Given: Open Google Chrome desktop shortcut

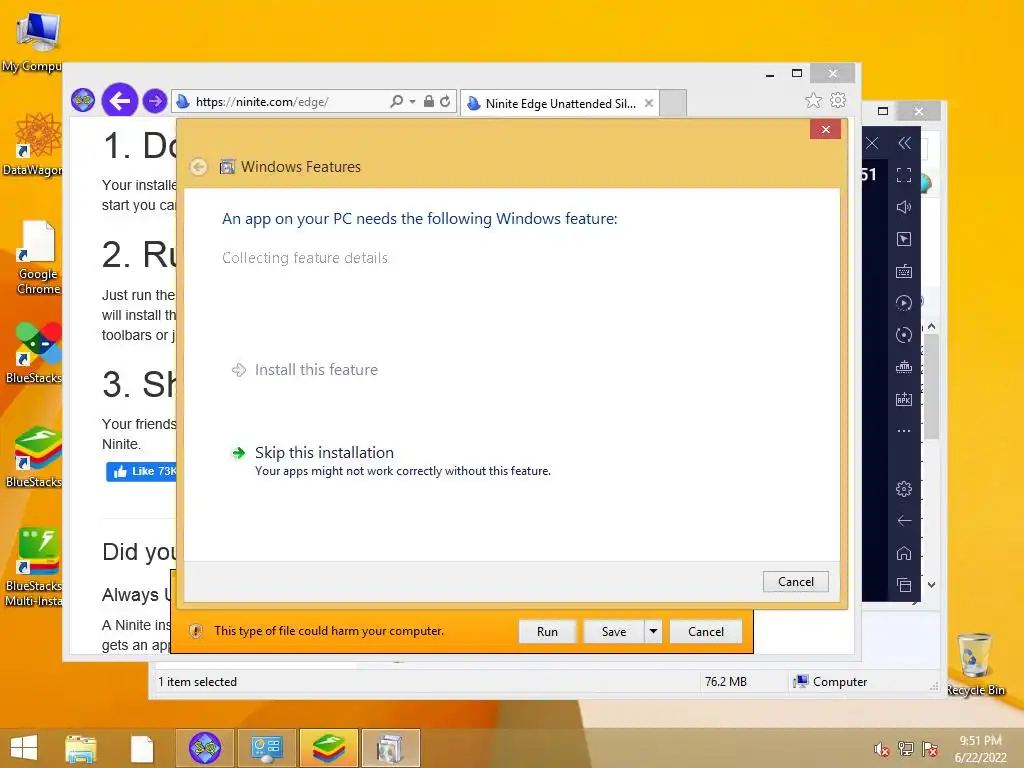Looking at the screenshot, I should [38, 258].
